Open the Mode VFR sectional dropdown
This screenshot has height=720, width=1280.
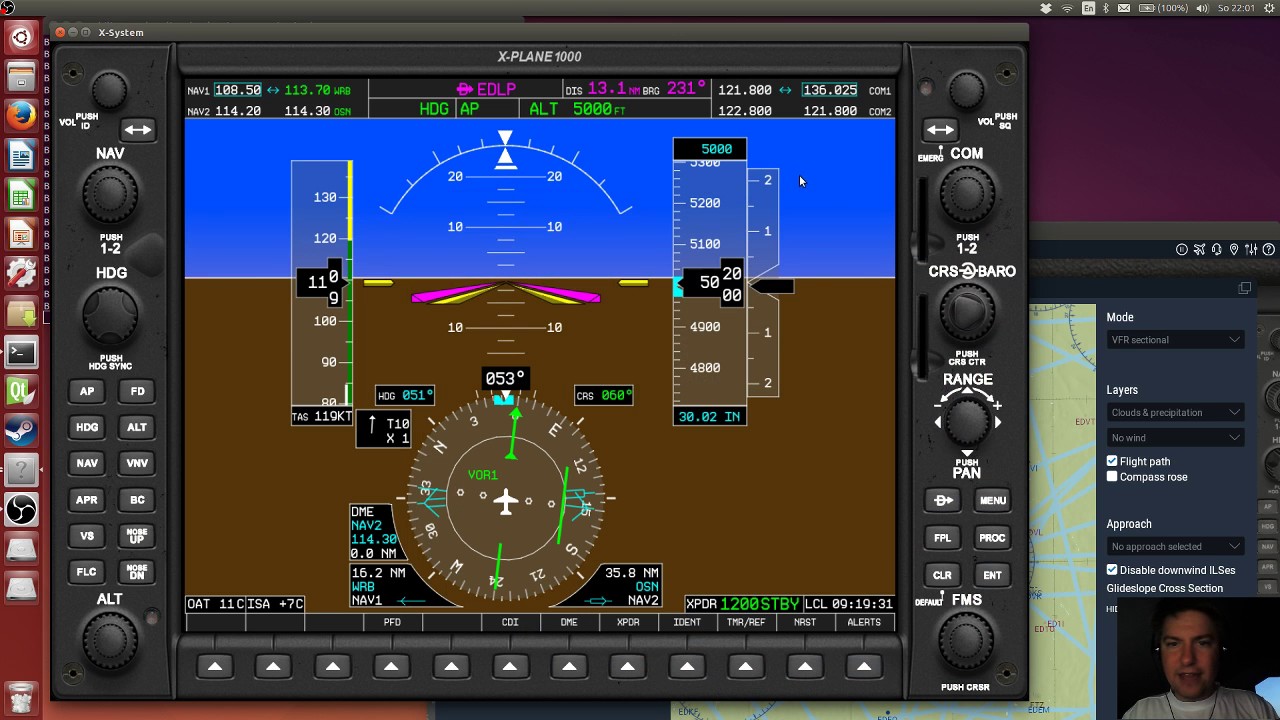tap(1175, 340)
